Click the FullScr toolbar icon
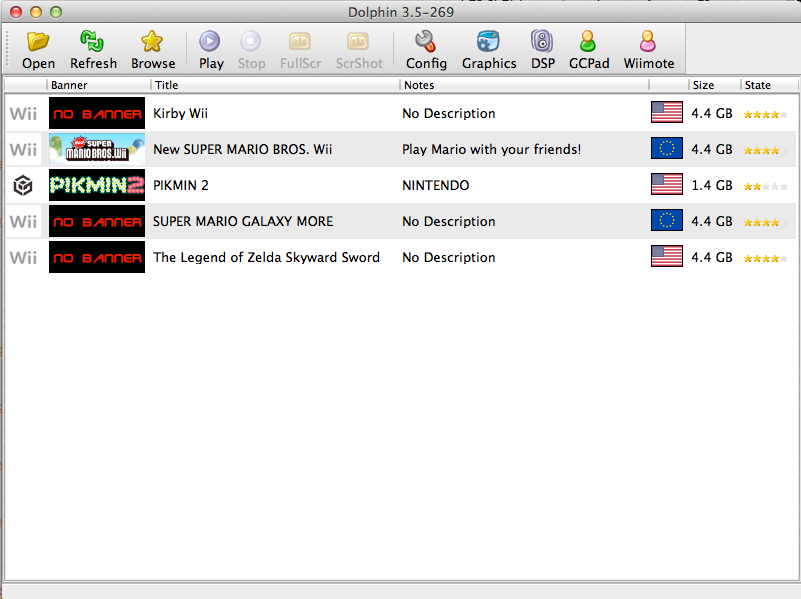The image size is (801, 599). coord(300,41)
